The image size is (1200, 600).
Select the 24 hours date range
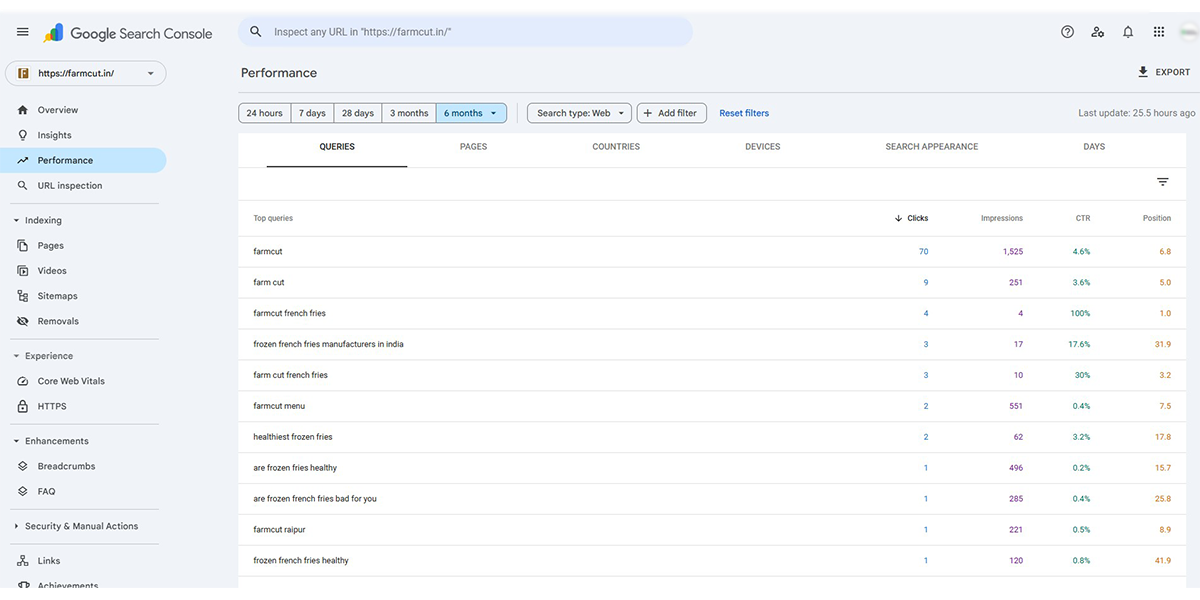pyautogui.click(x=264, y=113)
